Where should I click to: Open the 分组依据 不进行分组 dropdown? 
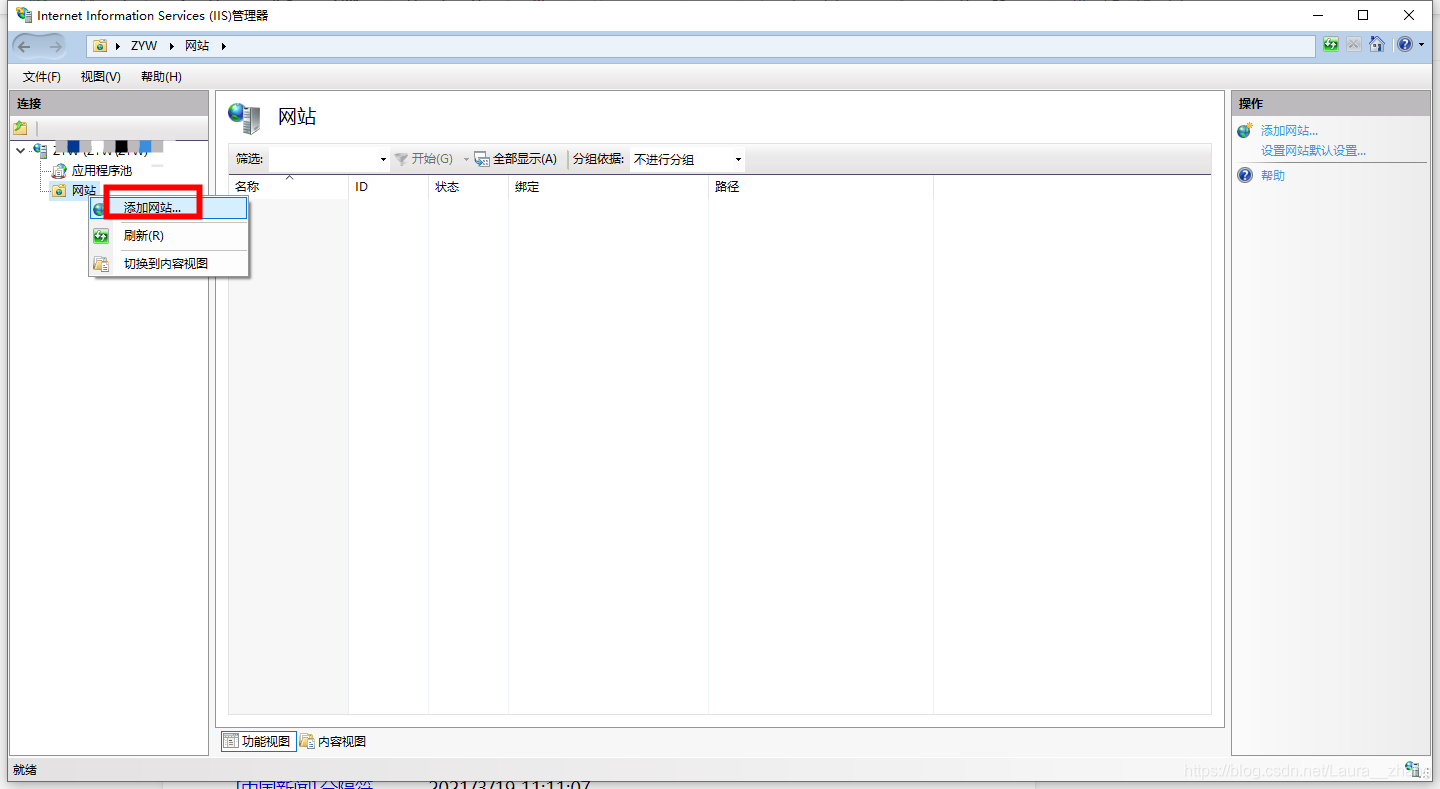[687, 159]
